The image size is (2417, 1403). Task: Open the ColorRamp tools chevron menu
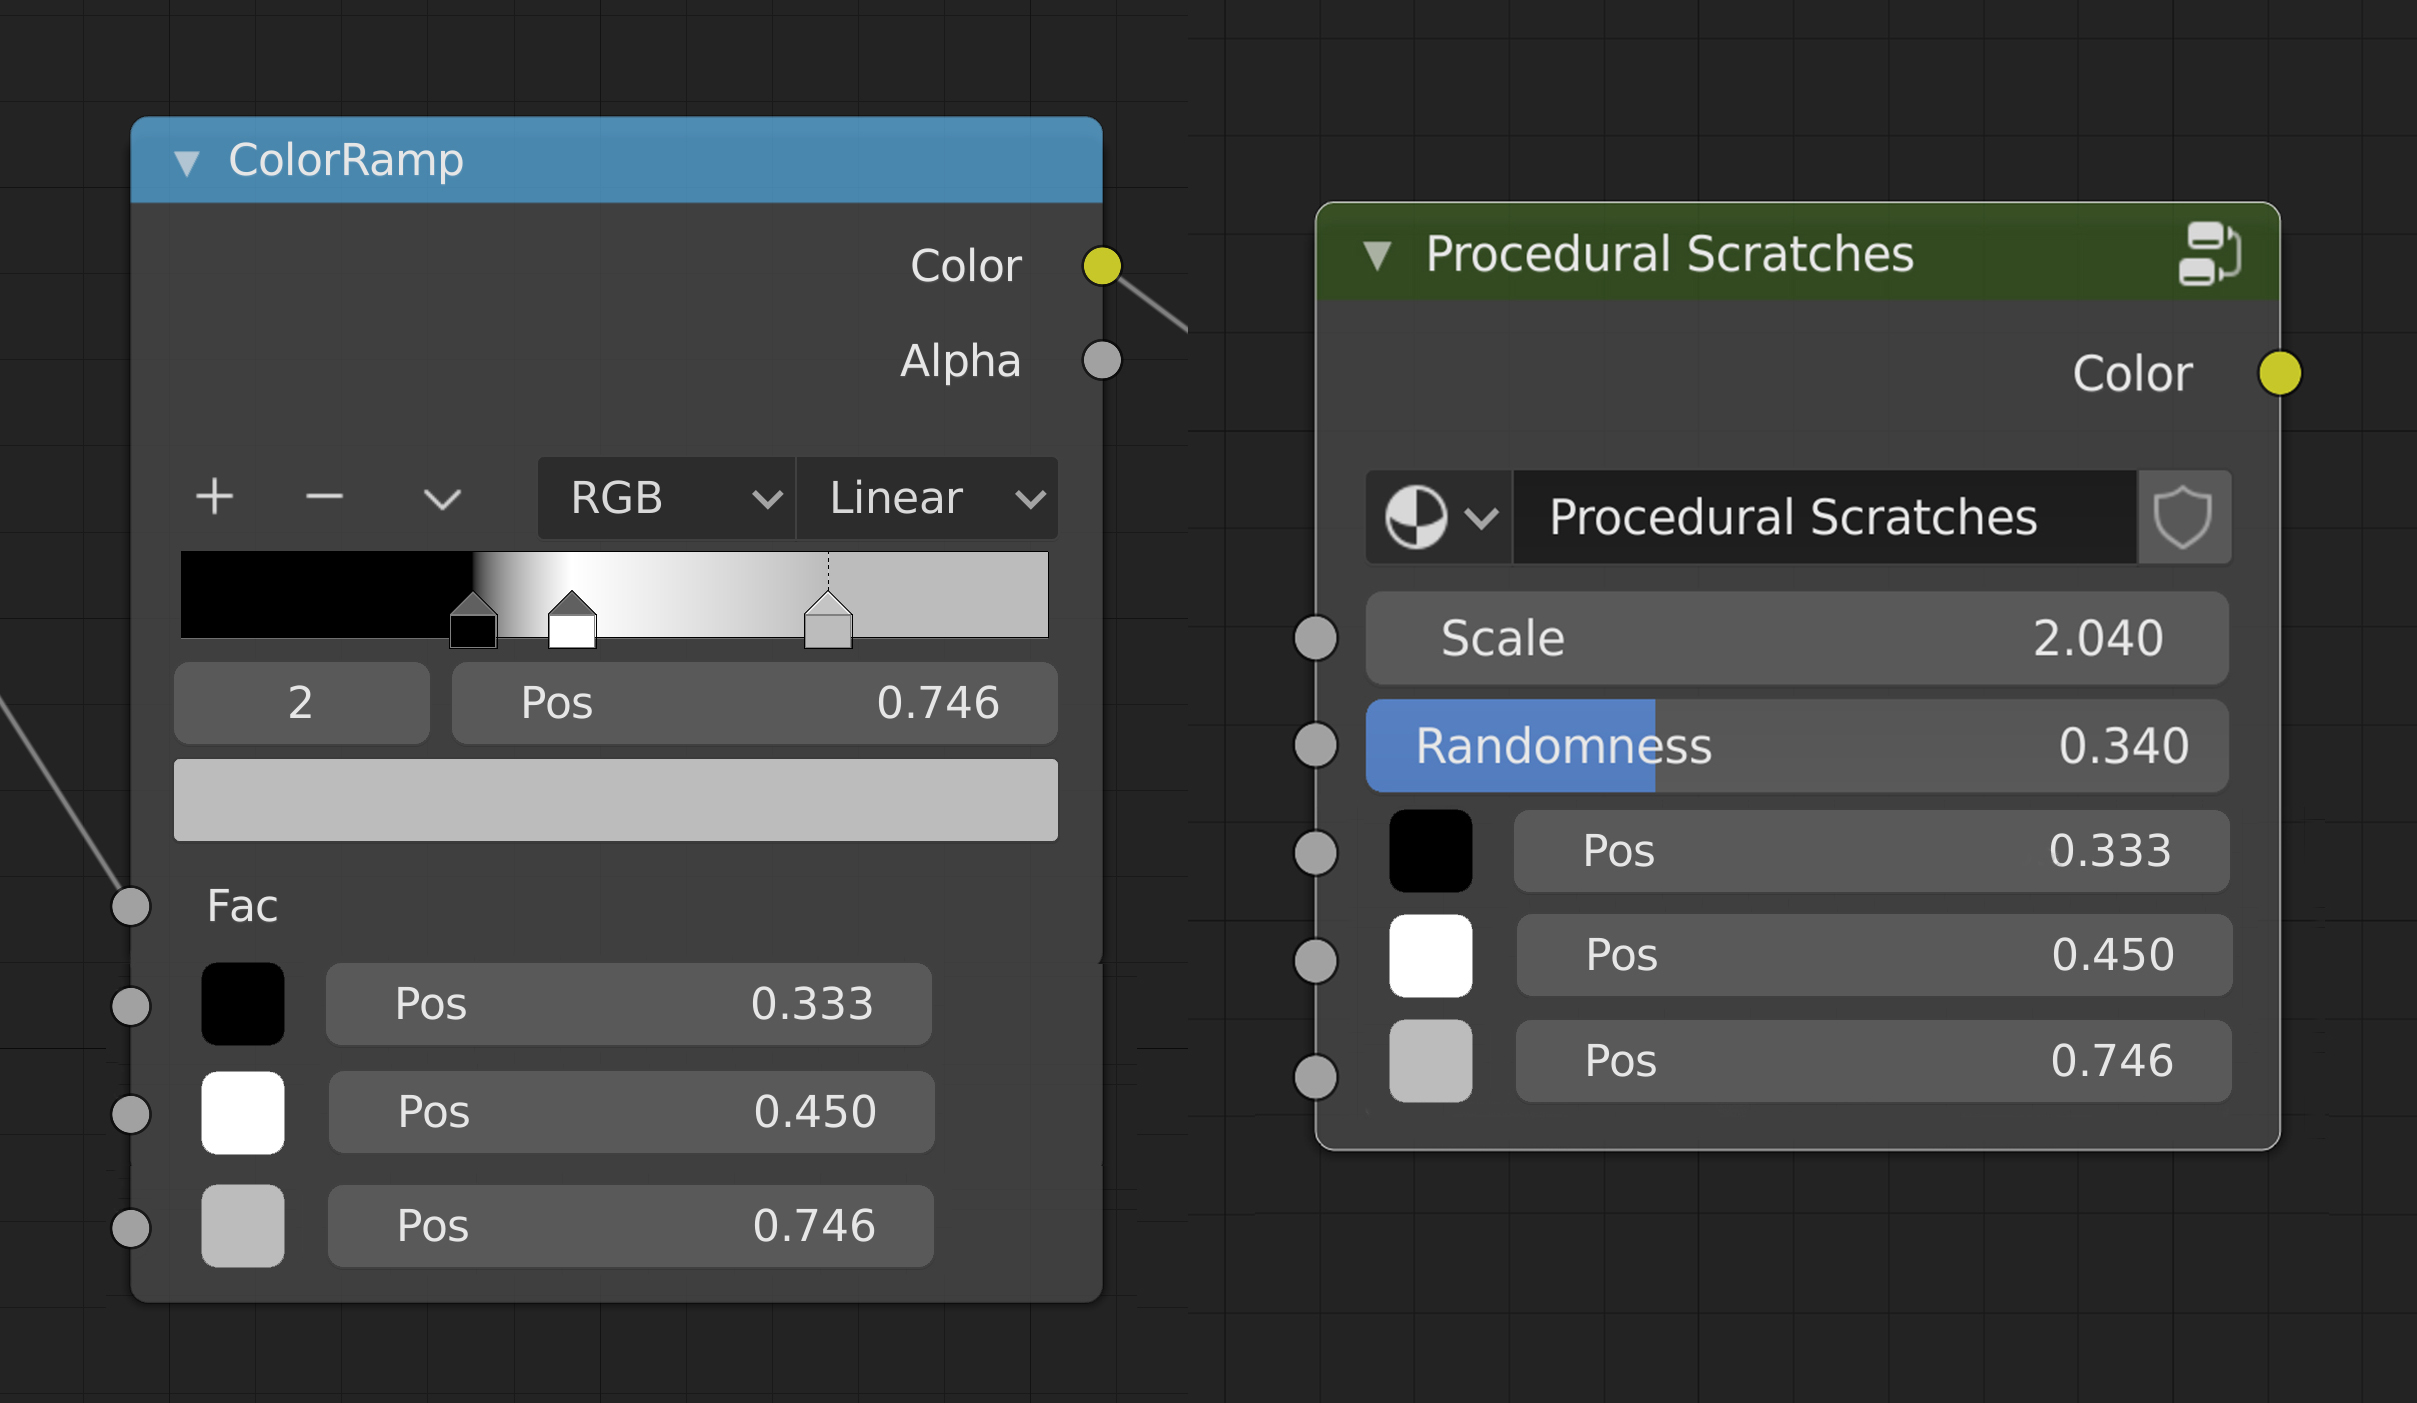click(x=442, y=499)
